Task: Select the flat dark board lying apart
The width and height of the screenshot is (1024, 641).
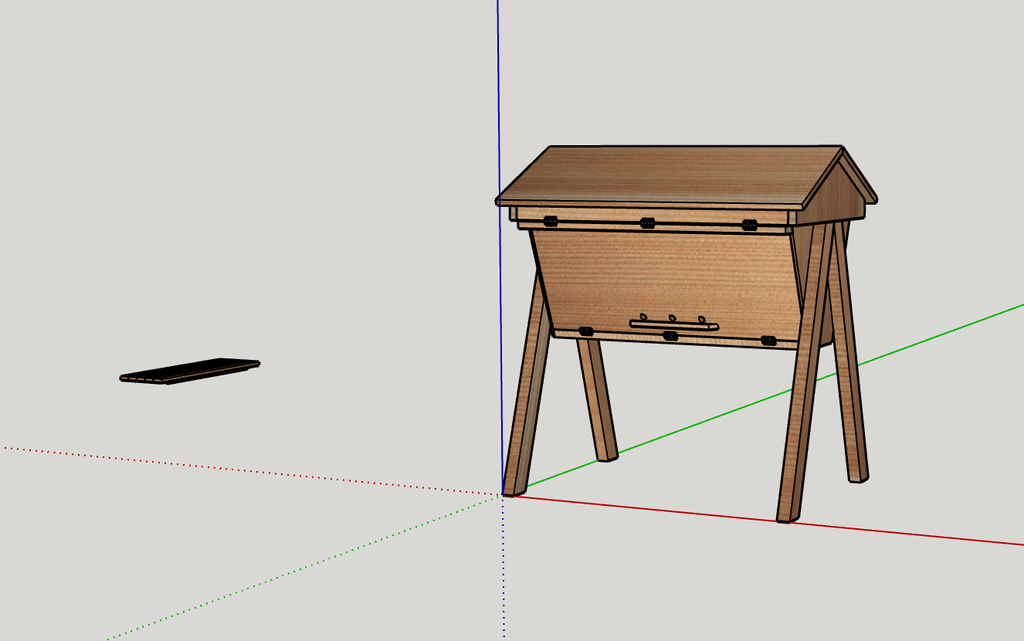Action: (189, 371)
